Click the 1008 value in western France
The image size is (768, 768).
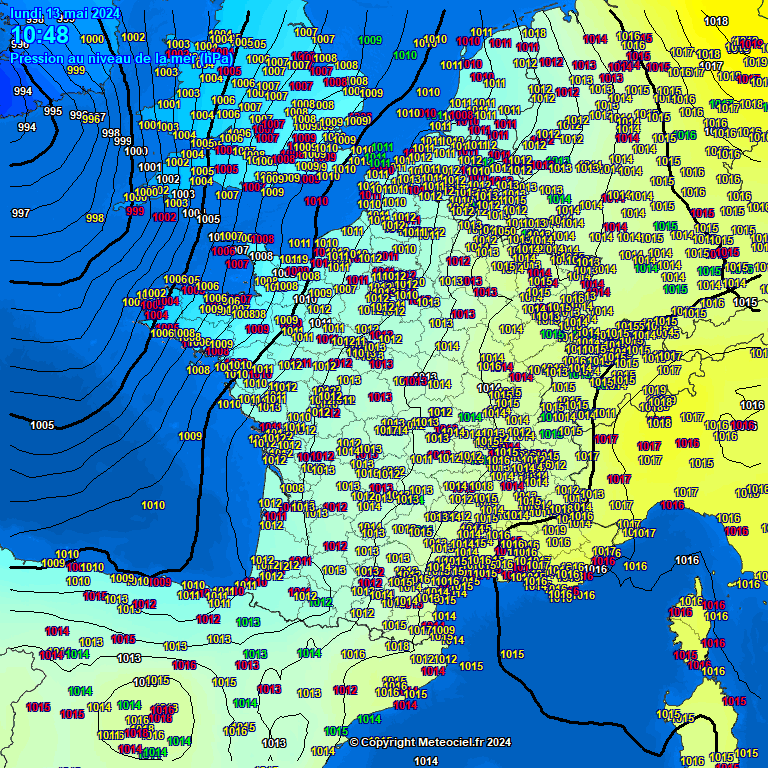(292, 488)
